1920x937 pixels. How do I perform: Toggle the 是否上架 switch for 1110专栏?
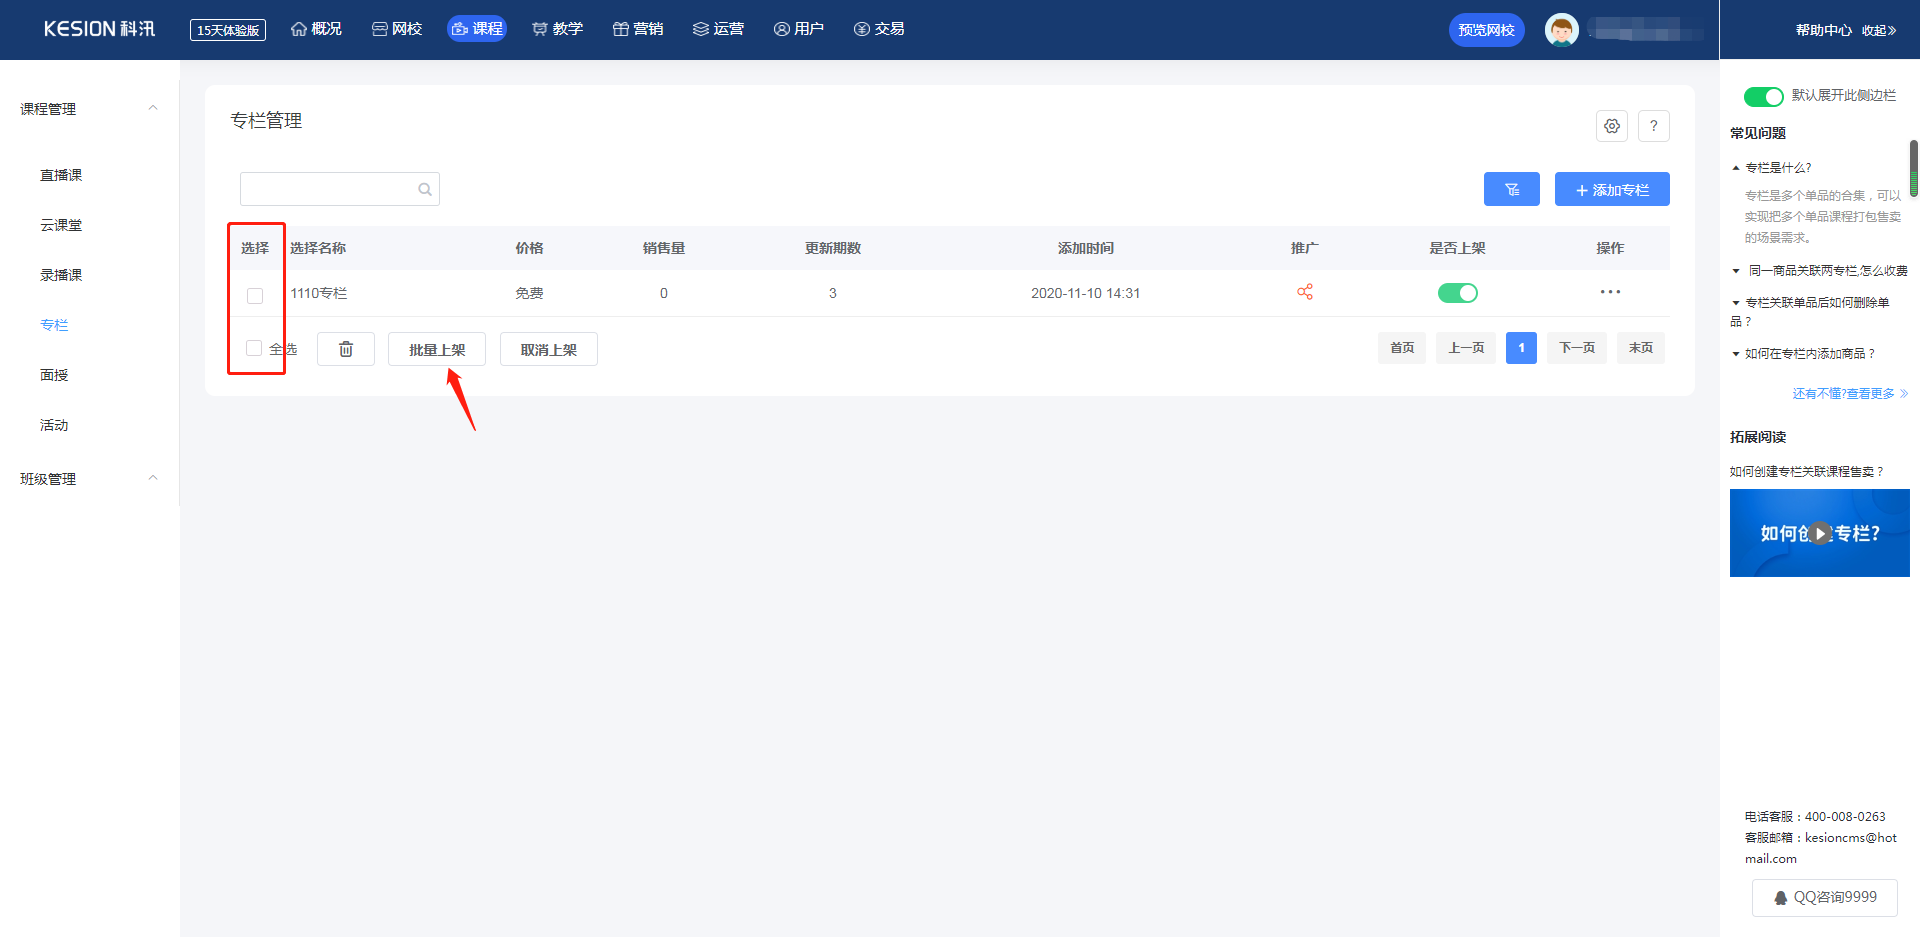(1457, 293)
